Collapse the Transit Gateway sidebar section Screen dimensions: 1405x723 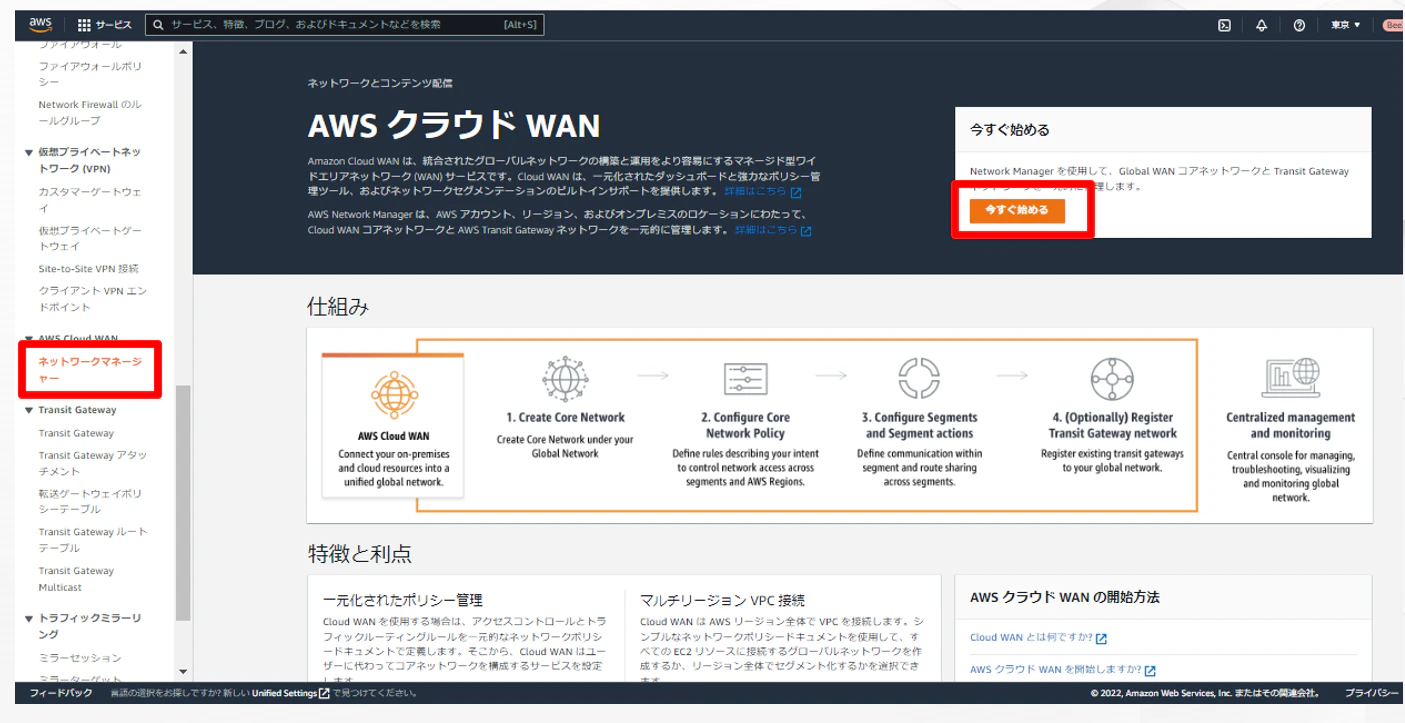pos(29,410)
